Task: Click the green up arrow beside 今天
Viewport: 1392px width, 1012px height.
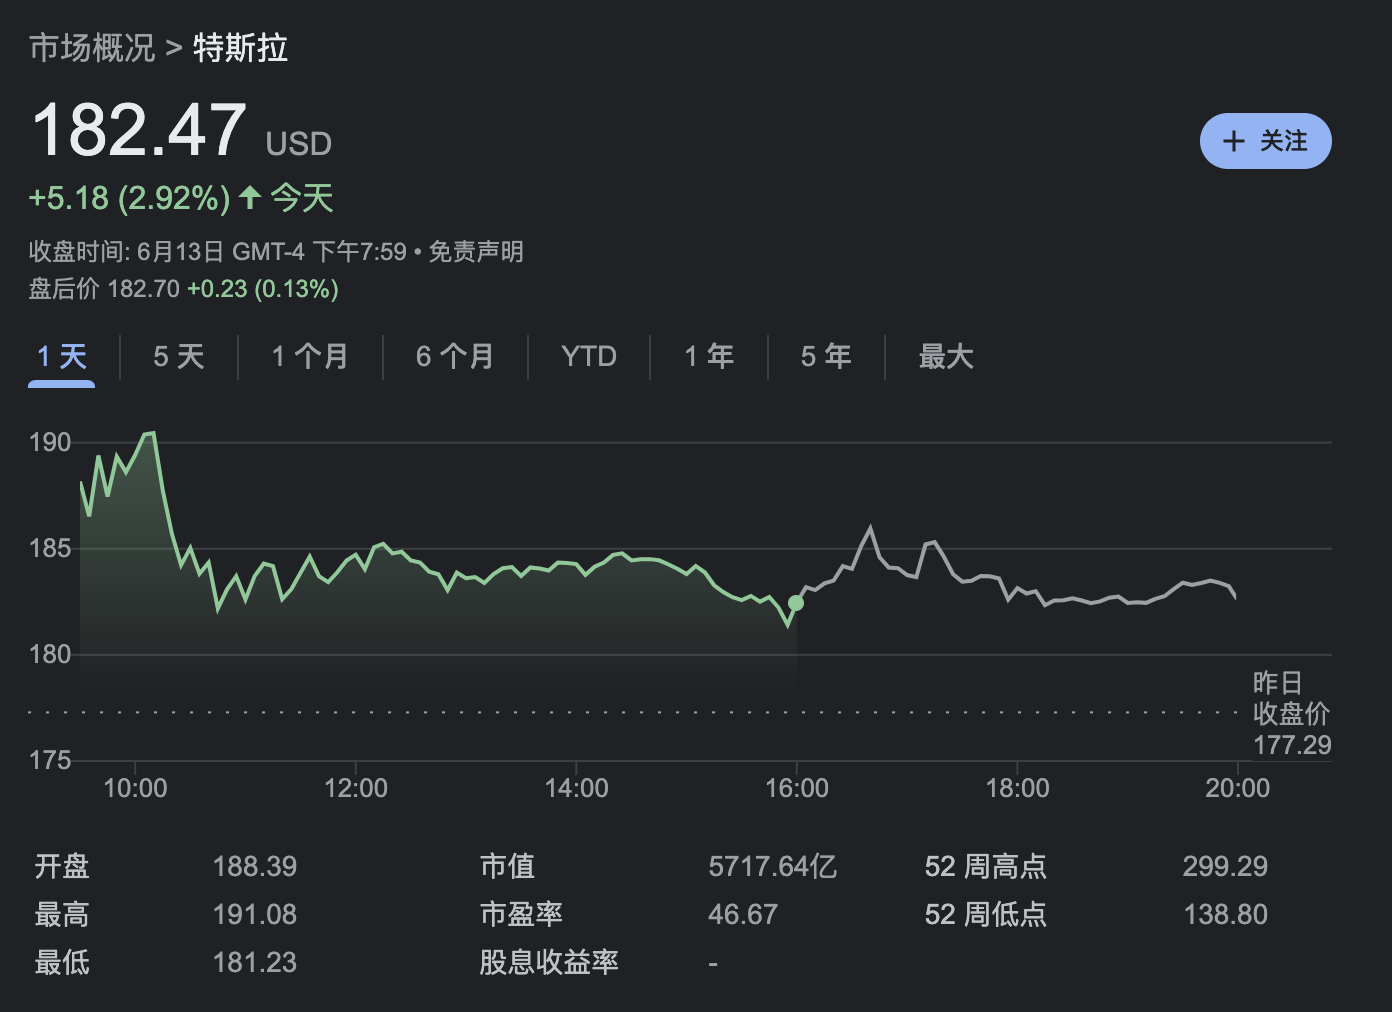Action: pyautogui.click(x=250, y=197)
